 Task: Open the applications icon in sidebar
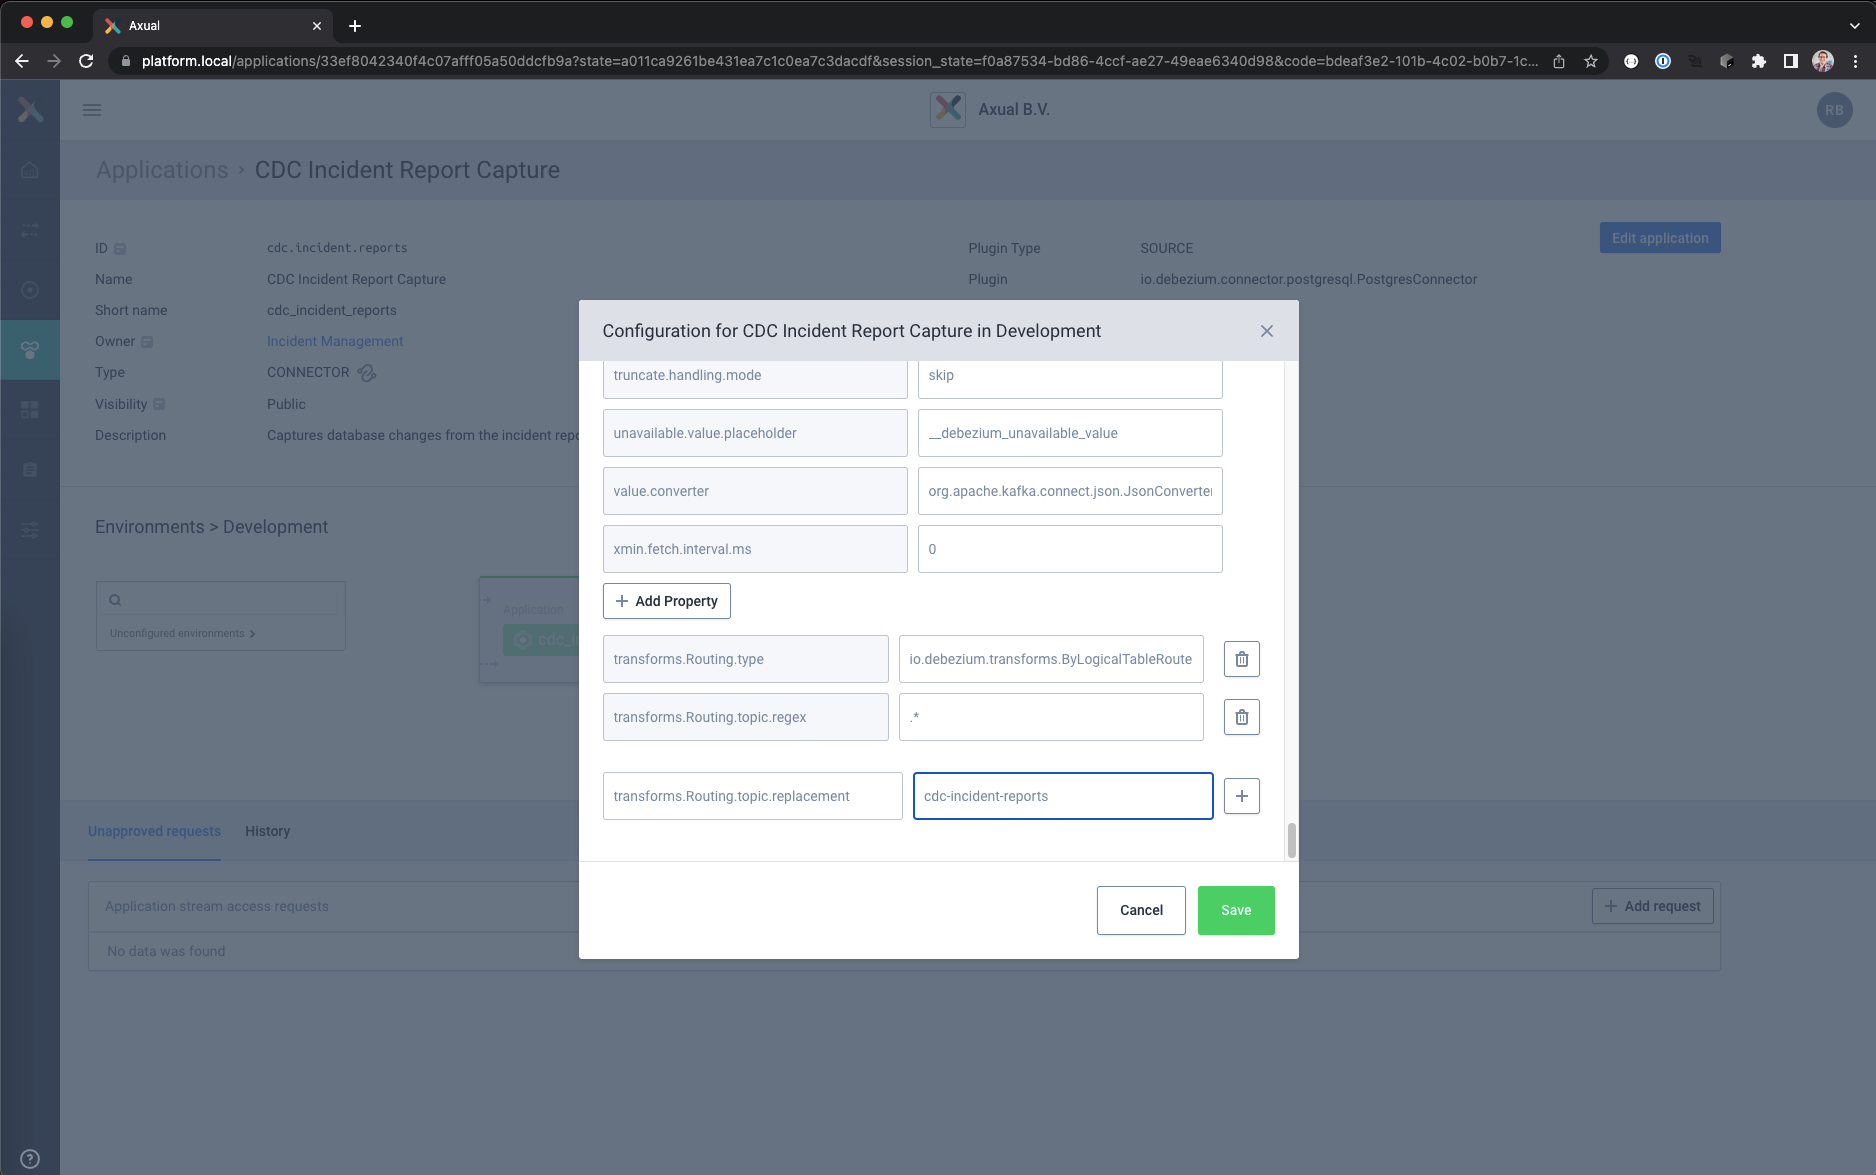coord(30,350)
